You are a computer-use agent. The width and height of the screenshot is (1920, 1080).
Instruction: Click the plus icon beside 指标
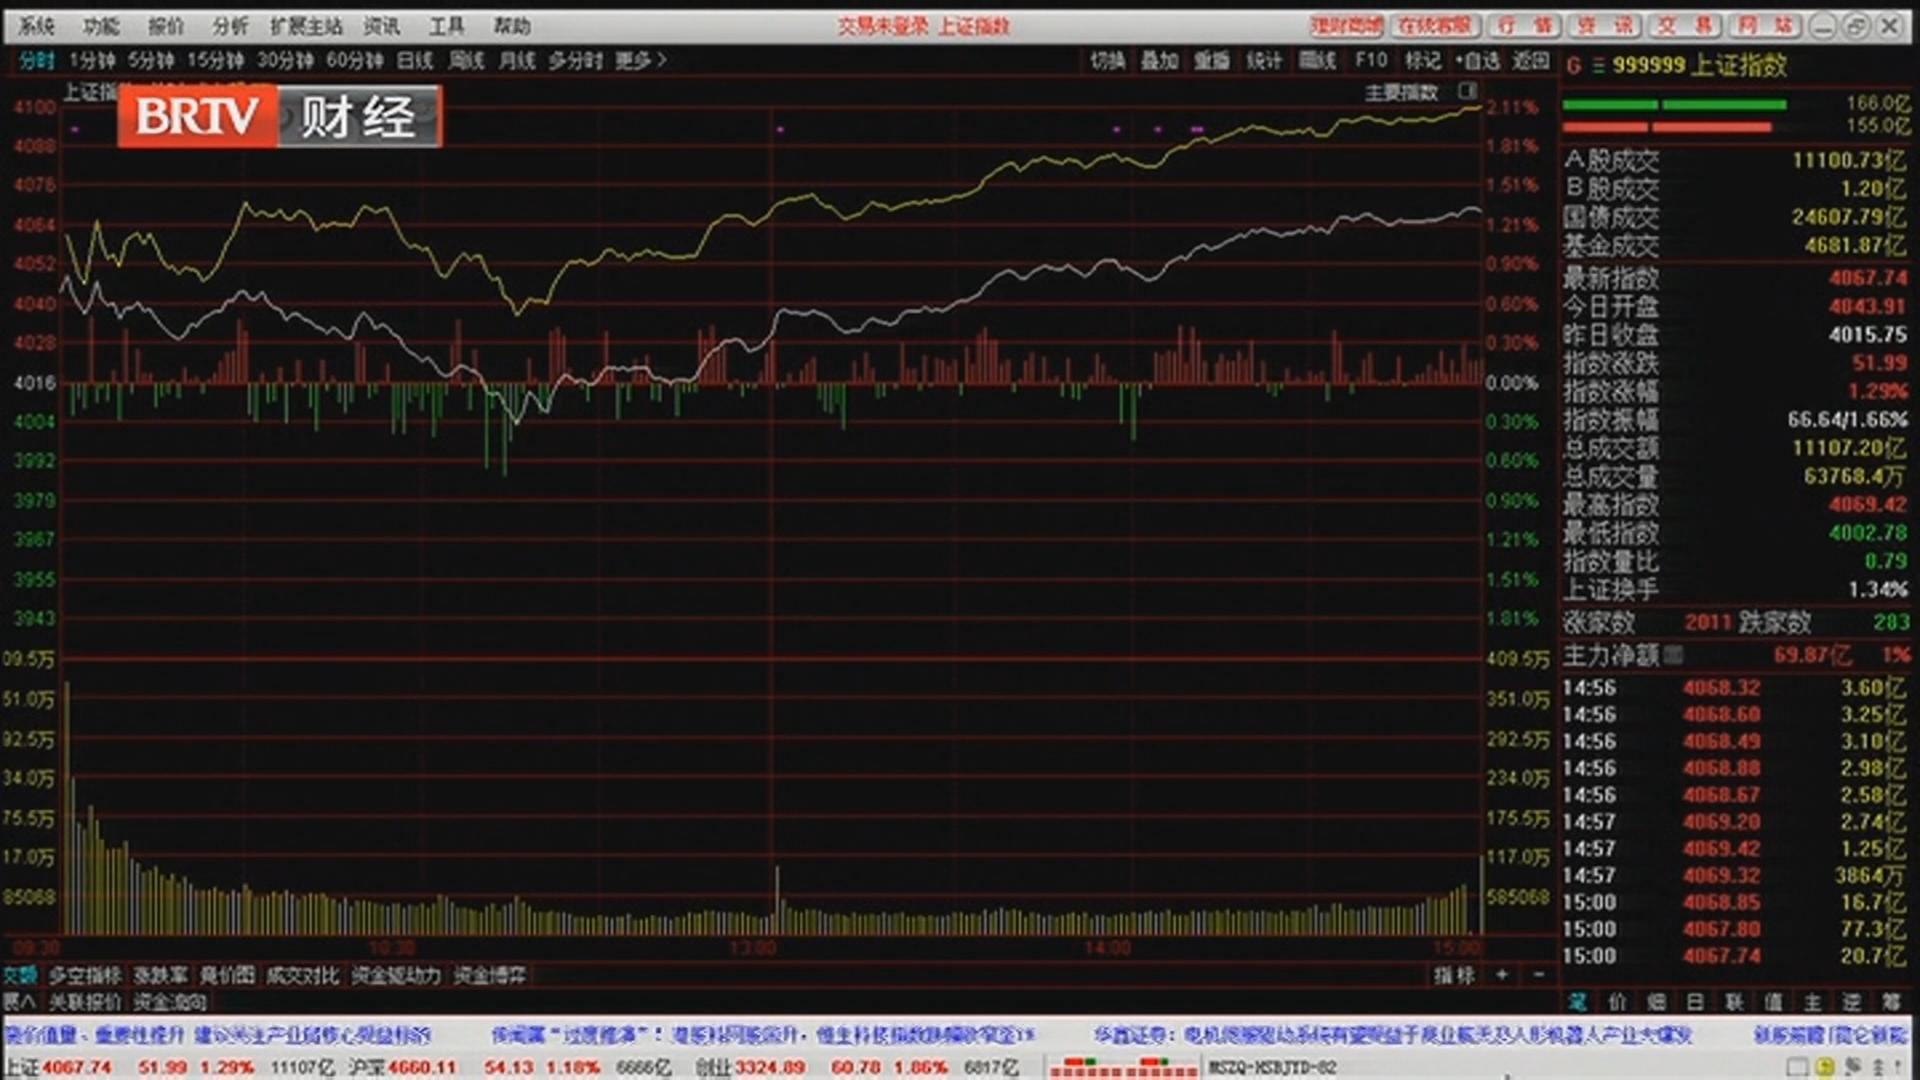[x=1501, y=974]
